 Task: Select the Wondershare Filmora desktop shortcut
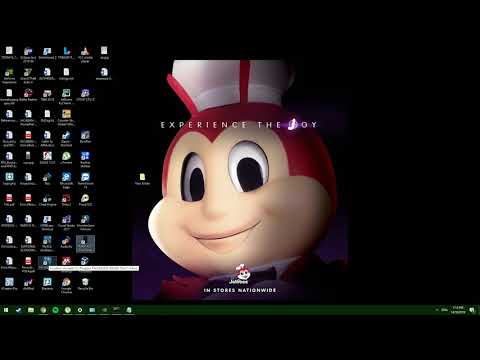pyautogui.click(x=85, y=222)
